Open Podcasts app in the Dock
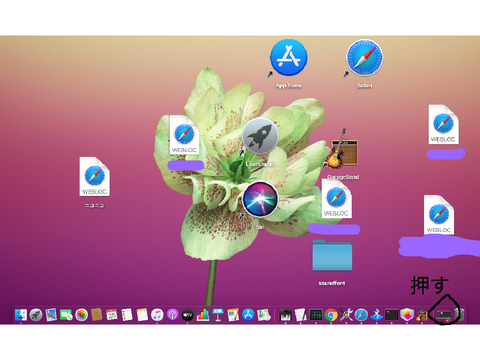The image size is (480, 360). 172,315
